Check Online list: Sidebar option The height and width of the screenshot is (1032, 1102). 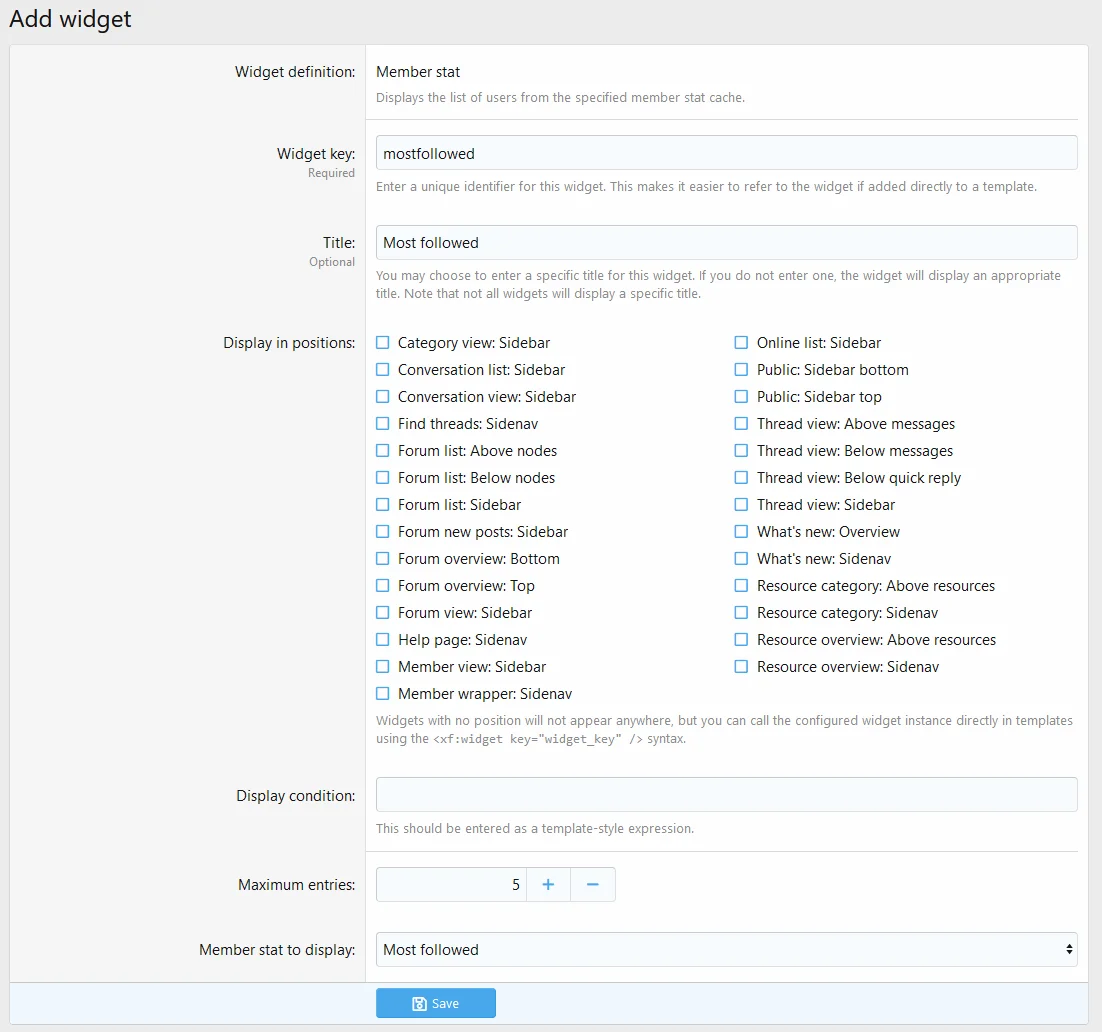[x=741, y=343]
